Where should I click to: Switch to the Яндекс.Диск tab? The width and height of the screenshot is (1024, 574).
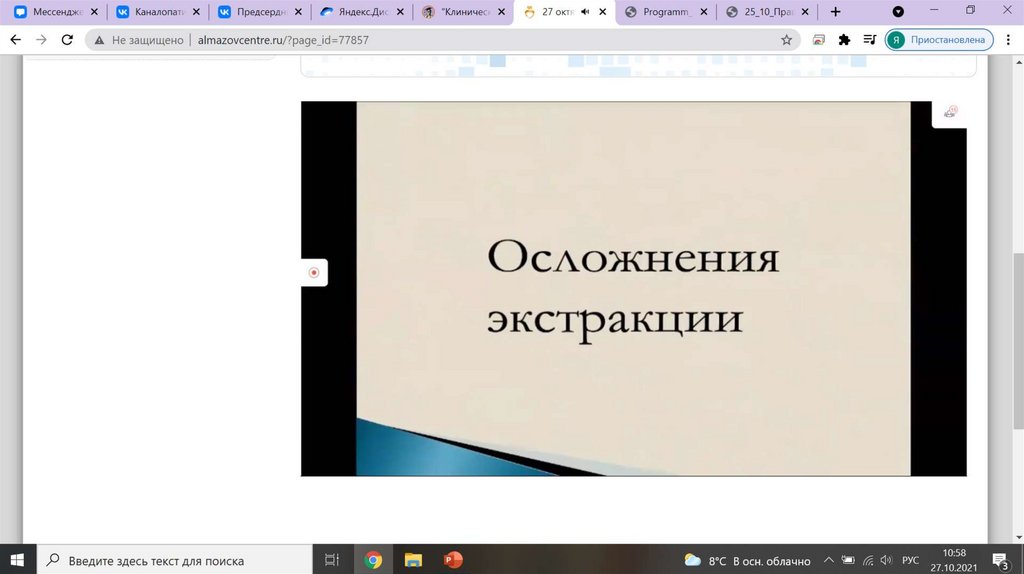355,12
